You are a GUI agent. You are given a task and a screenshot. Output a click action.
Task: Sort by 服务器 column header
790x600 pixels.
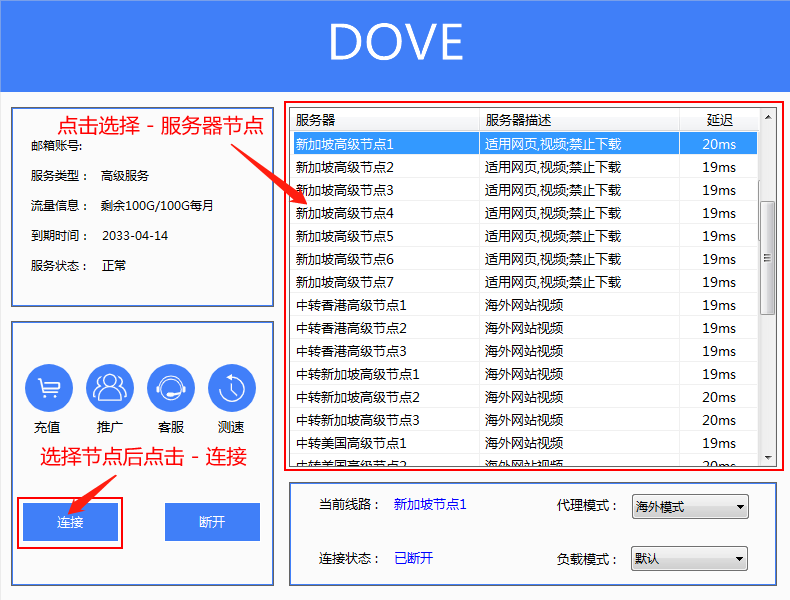pos(385,120)
